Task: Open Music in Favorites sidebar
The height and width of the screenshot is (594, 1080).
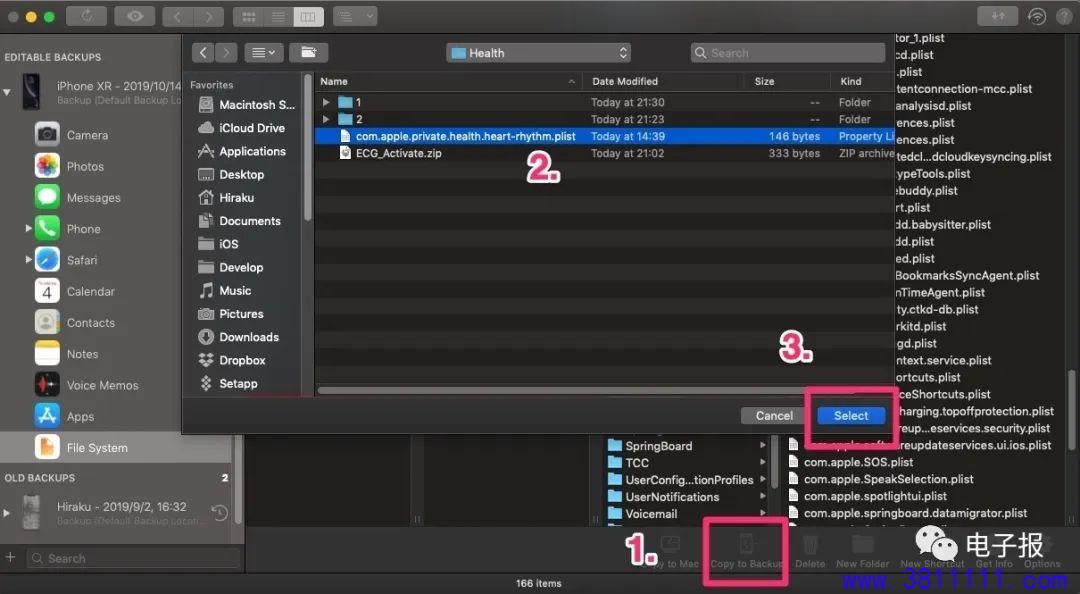Action: [x=225, y=291]
